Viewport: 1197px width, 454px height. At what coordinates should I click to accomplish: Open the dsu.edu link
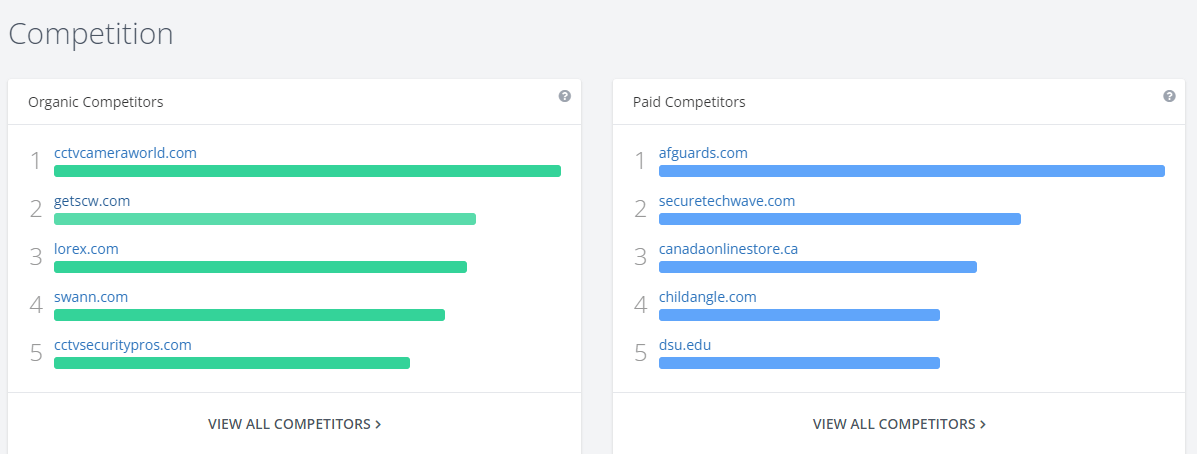coord(685,345)
